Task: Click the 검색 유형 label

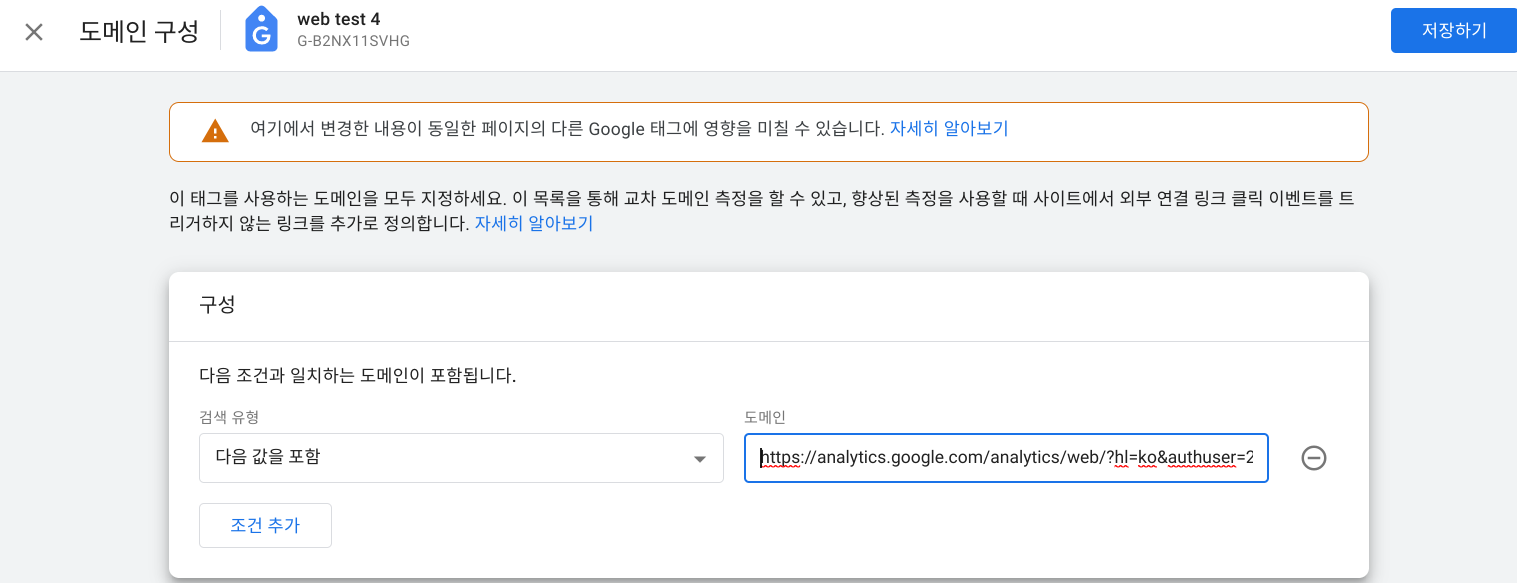Action: point(229,417)
